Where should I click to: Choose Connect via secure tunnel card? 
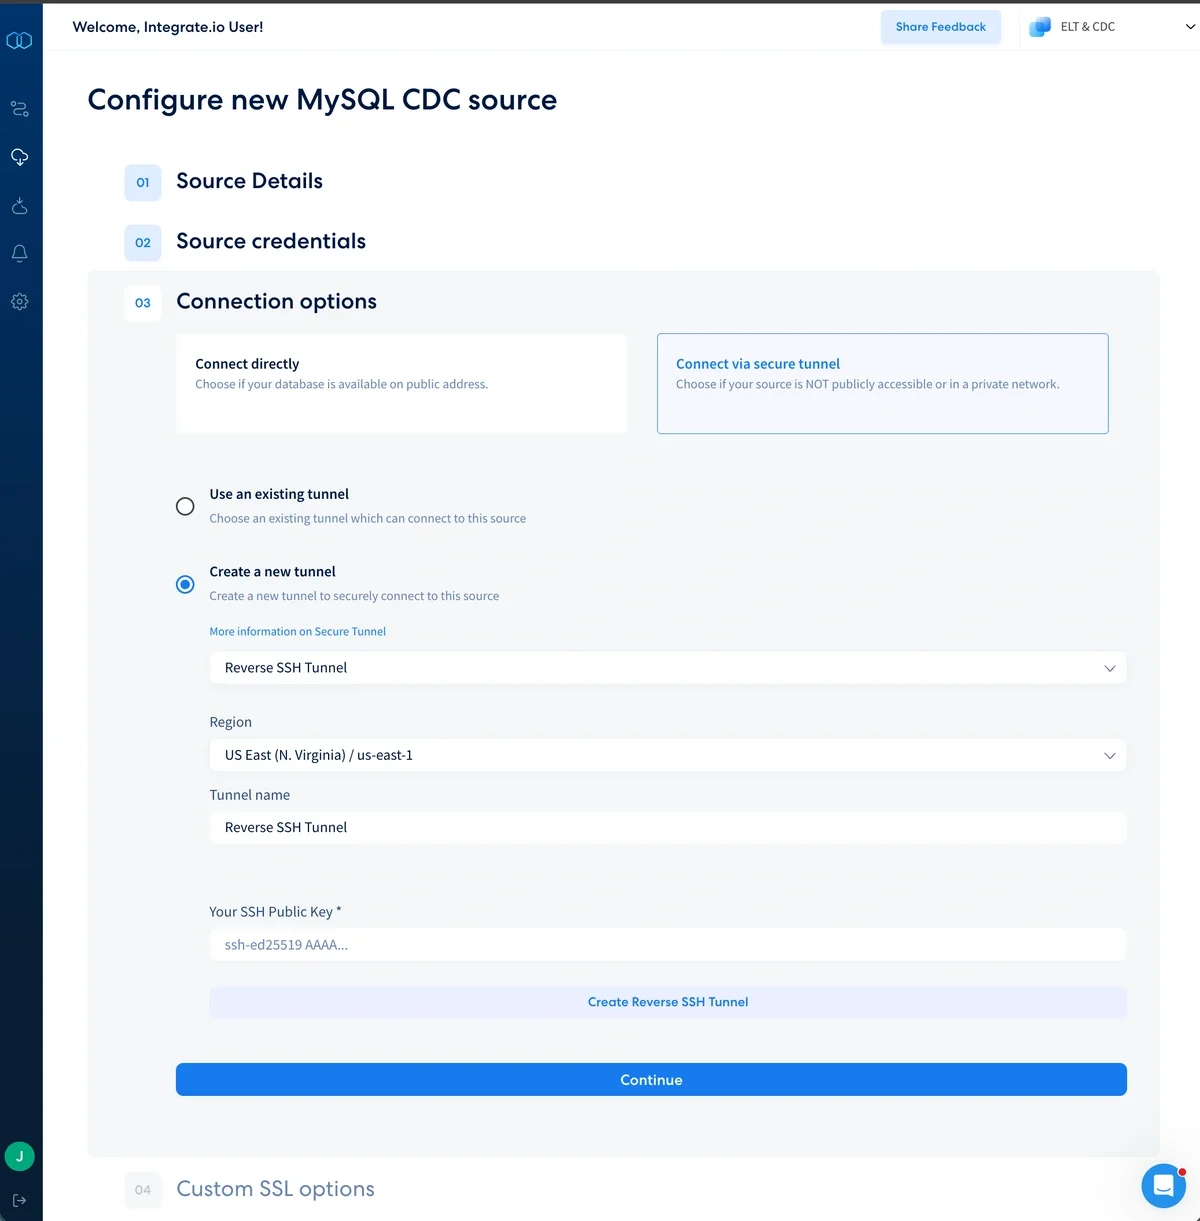click(882, 383)
